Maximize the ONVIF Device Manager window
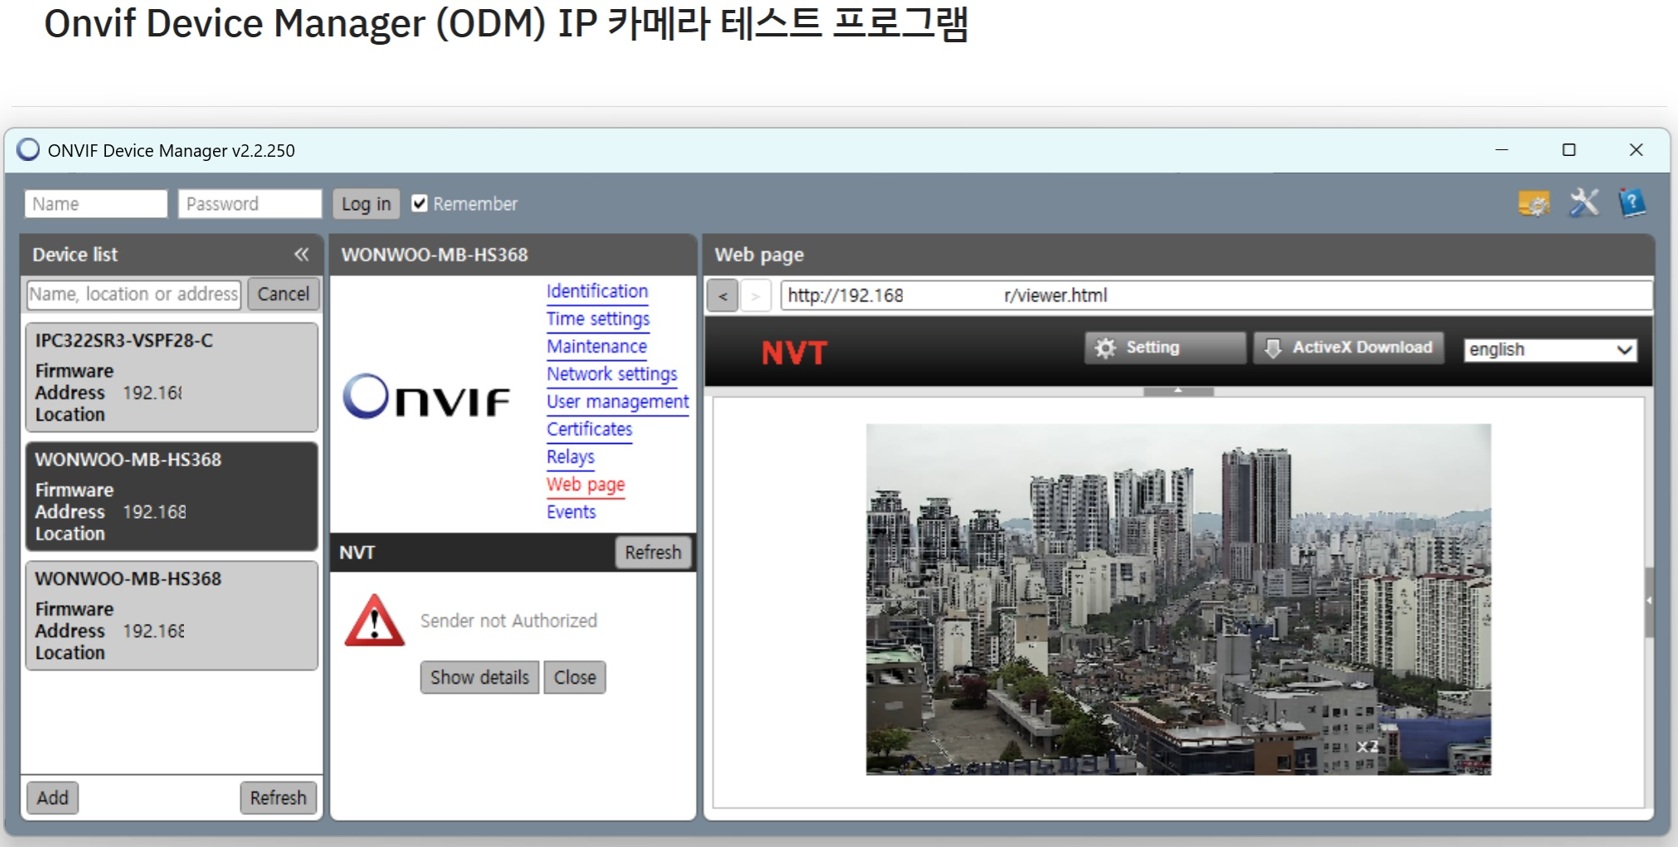The height and width of the screenshot is (847, 1678). point(1569,150)
